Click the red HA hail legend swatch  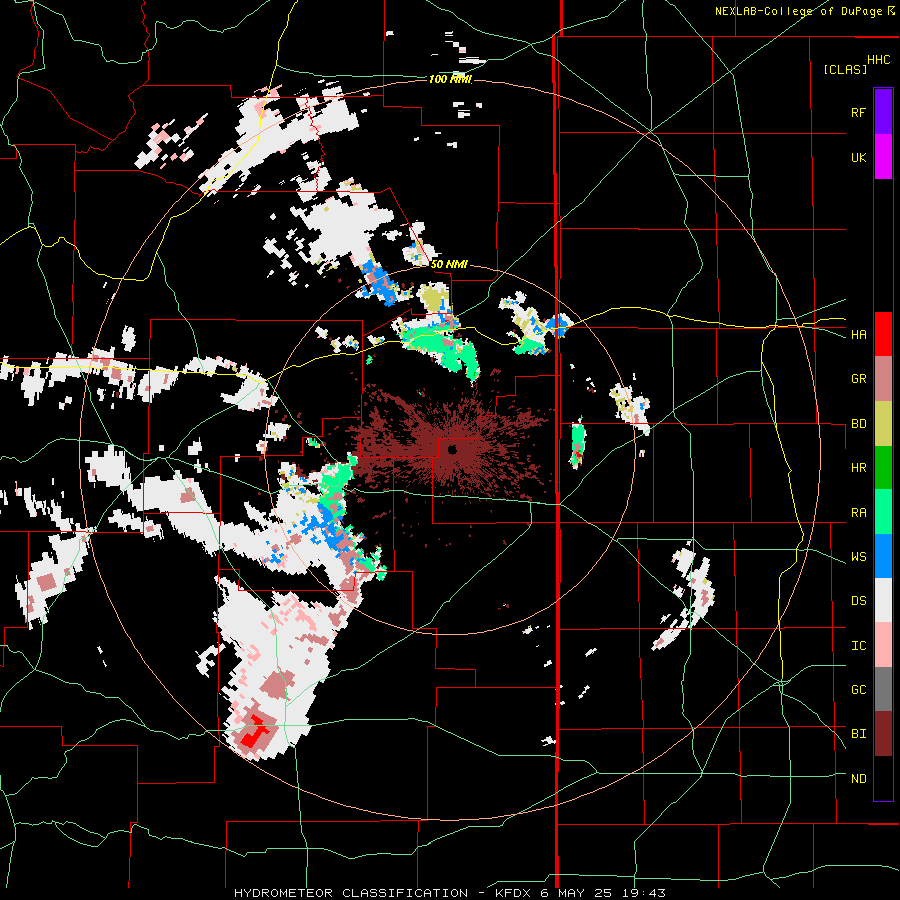coord(883,334)
